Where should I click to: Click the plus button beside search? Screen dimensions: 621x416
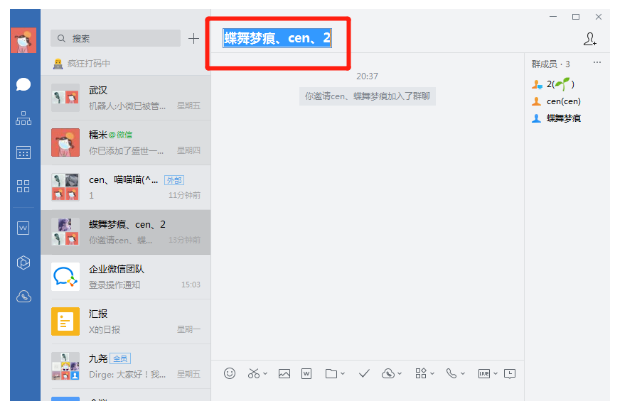pos(193,38)
